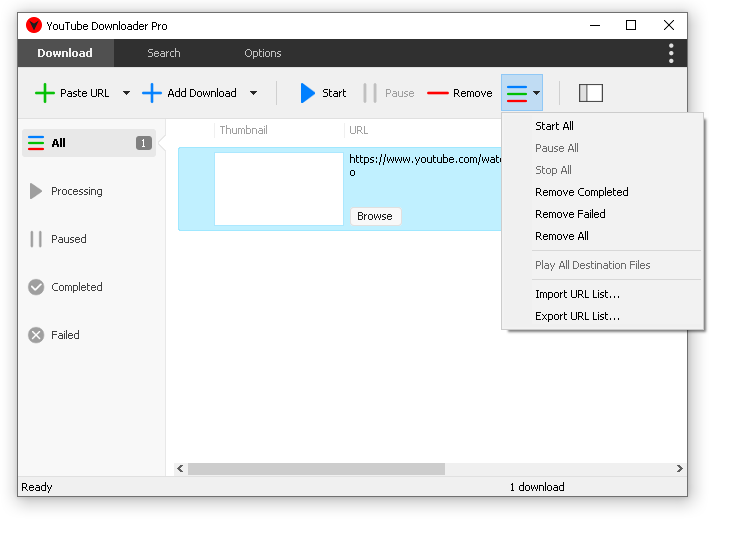Switch to the Search tab

(x=164, y=53)
